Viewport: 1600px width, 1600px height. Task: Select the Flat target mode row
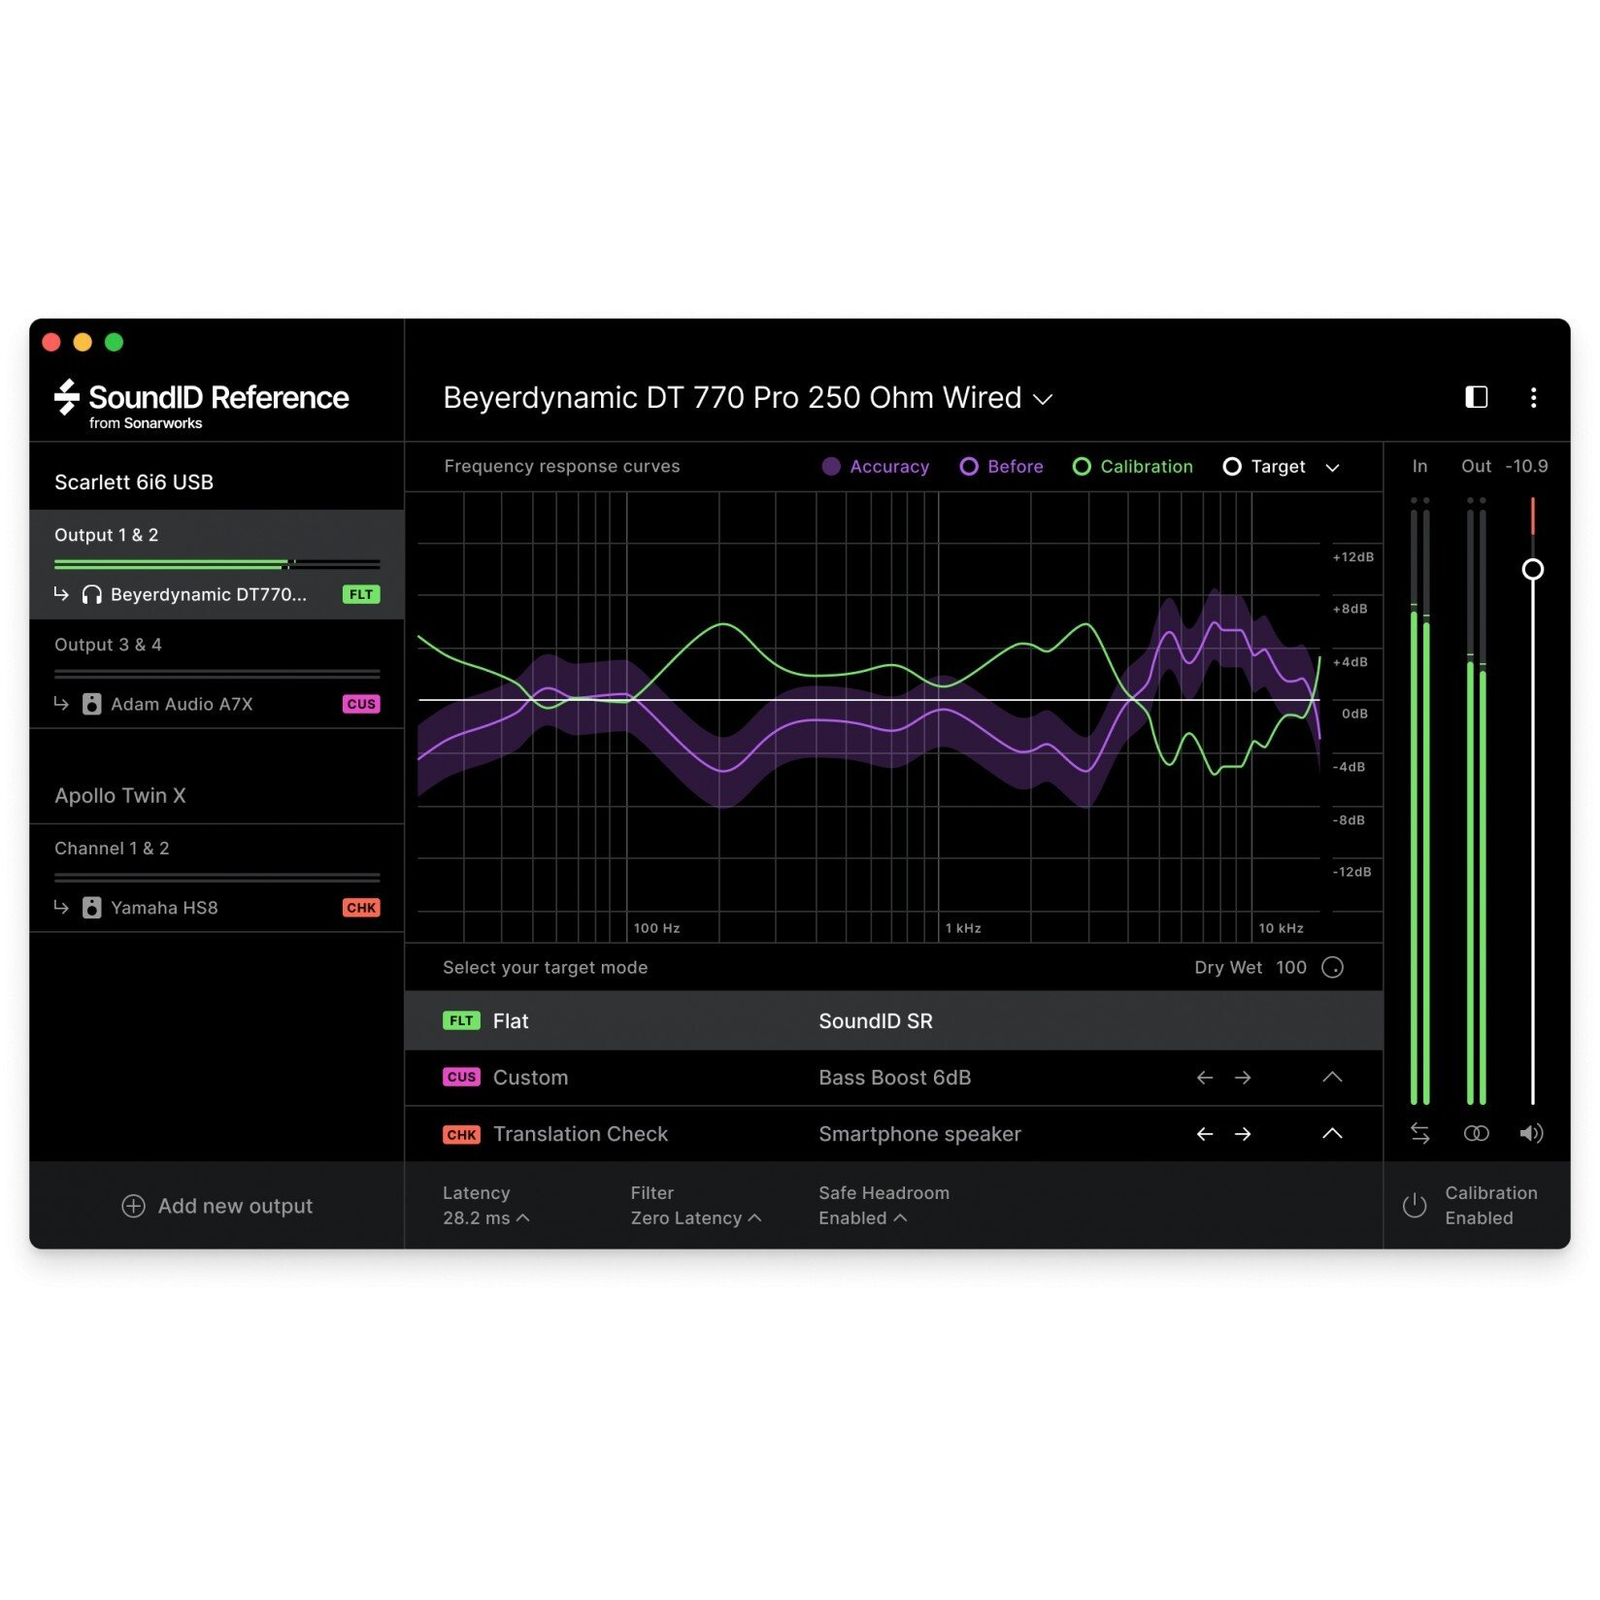point(894,1021)
